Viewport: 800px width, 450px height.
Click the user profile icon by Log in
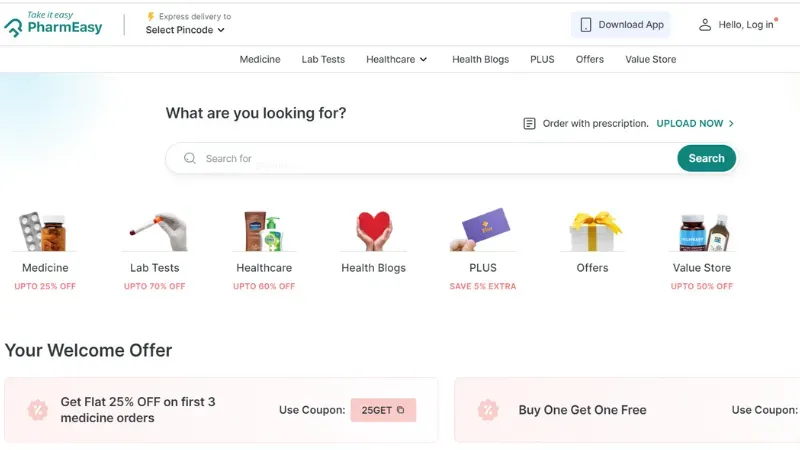click(705, 24)
